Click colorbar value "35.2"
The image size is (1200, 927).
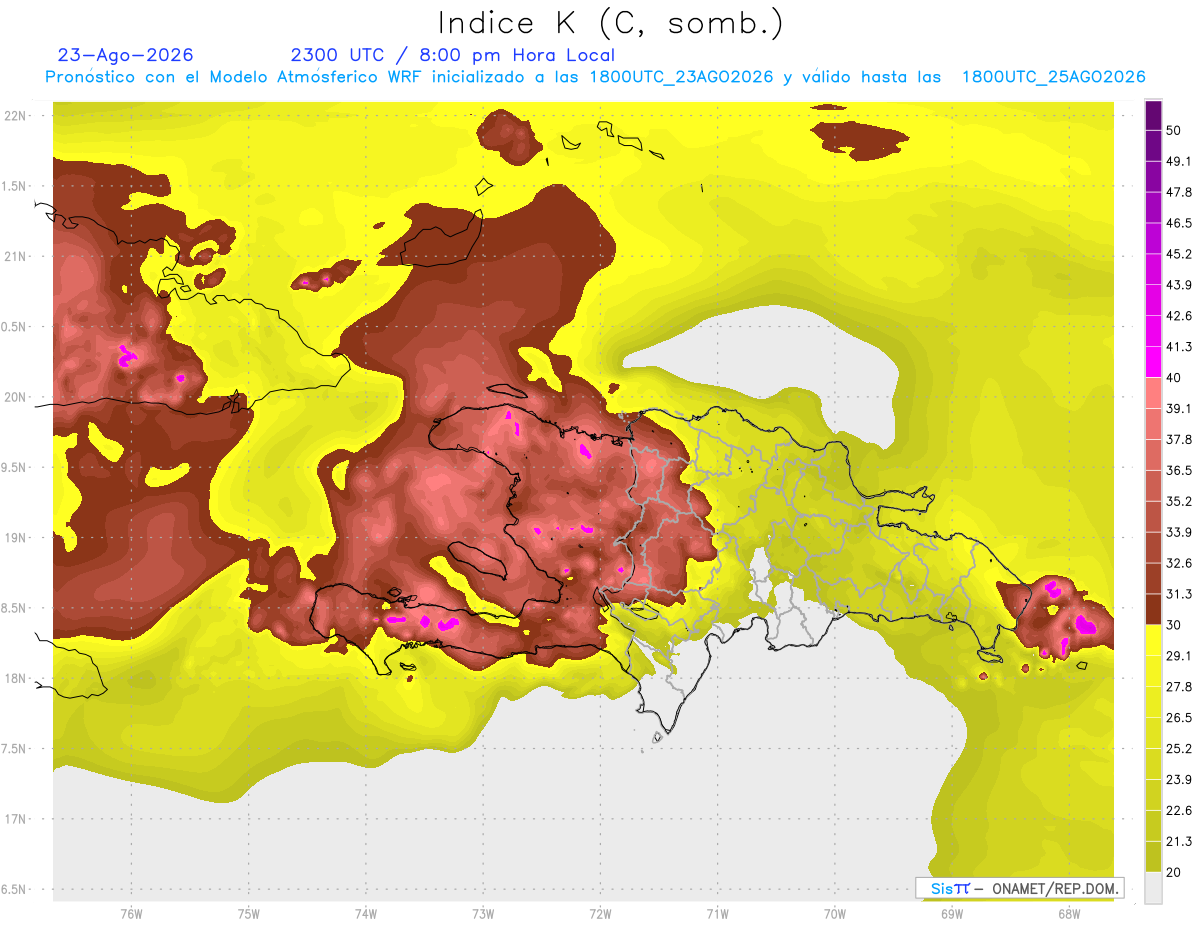point(1179,501)
